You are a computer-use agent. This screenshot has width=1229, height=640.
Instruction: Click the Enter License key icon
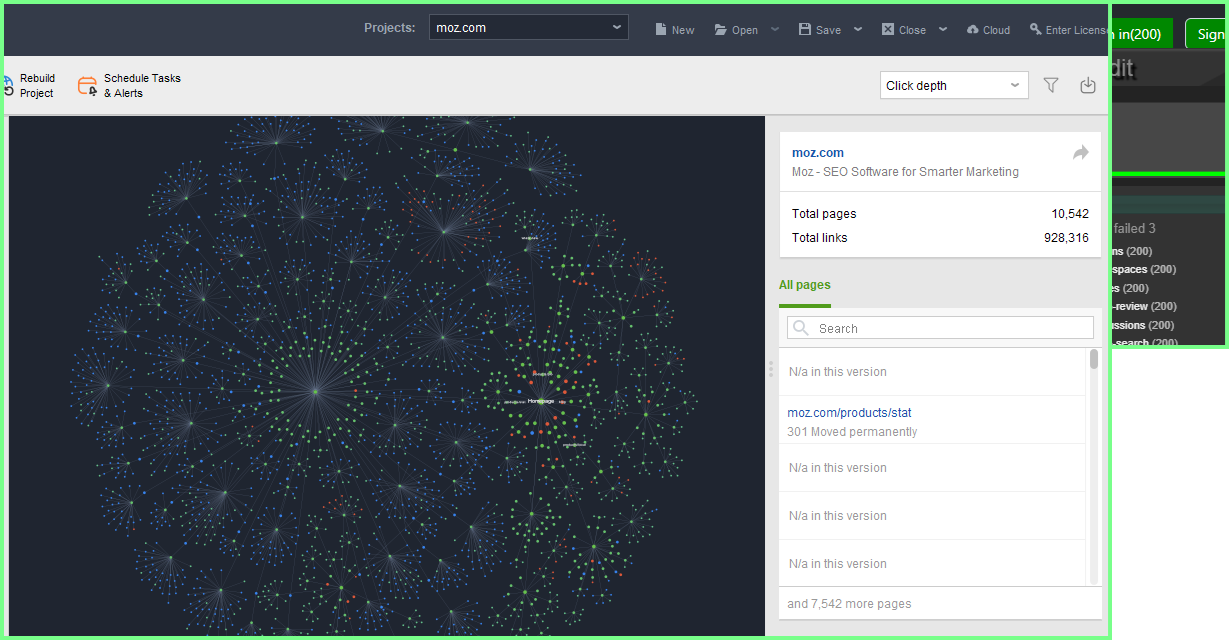(1035, 30)
